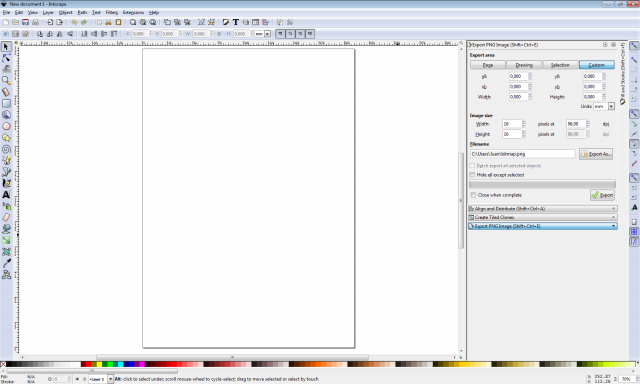The width and height of the screenshot is (640, 384).
Task: Increase Image size Width pixels stepper
Action: click(524, 122)
